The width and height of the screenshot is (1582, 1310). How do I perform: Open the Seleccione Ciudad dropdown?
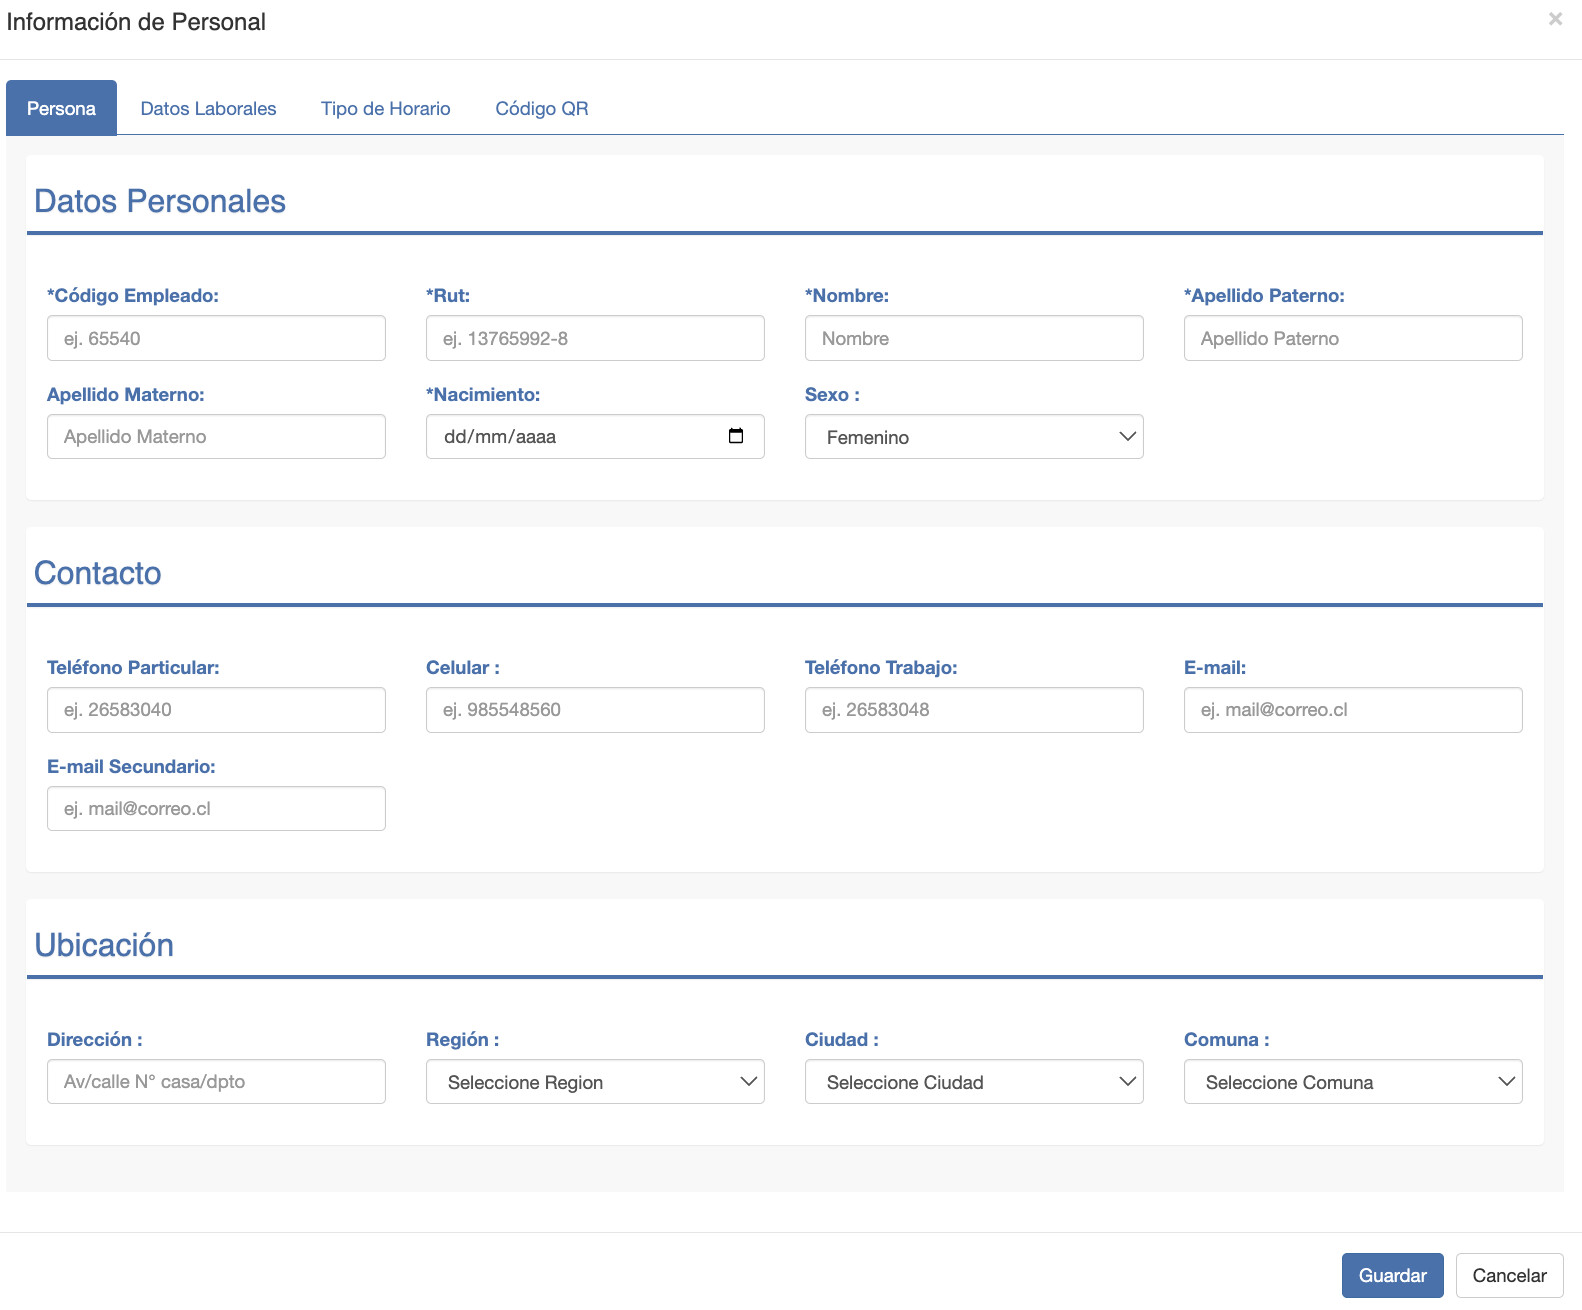[x=974, y=1082]
